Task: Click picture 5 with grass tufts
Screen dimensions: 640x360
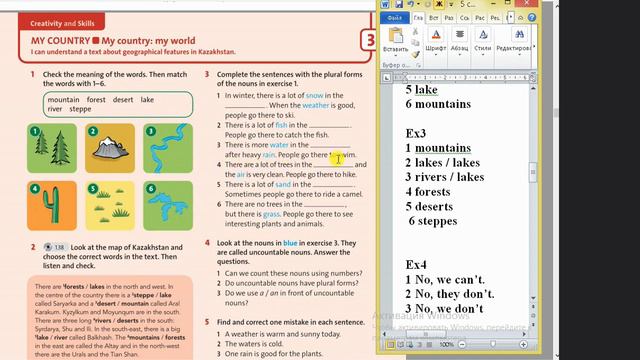Action: (110, 206)
